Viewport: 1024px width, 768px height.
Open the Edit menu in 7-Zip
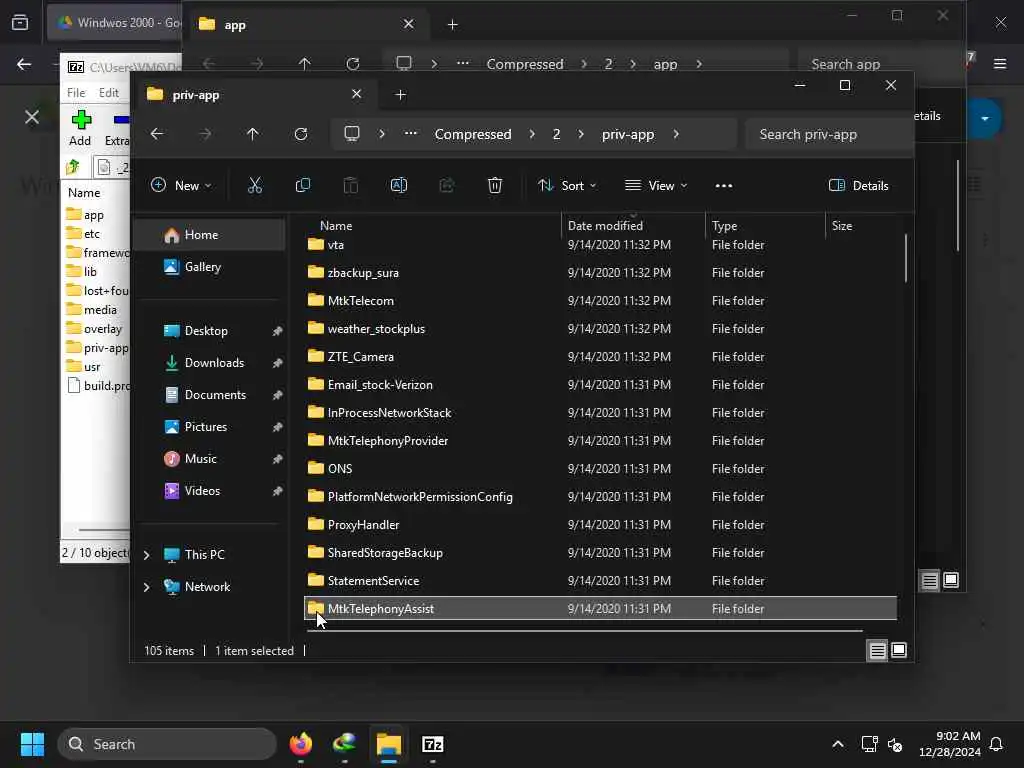coord(108,93)
